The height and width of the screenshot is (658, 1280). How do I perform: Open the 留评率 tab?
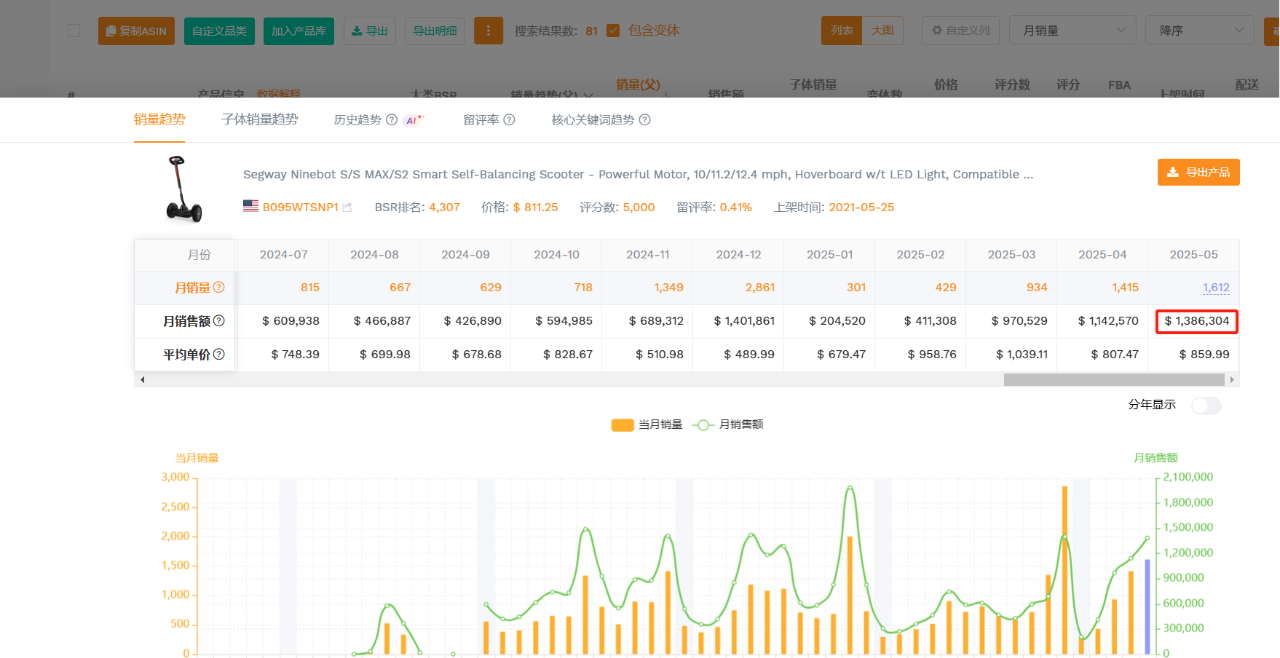click(x=481, y=120)
